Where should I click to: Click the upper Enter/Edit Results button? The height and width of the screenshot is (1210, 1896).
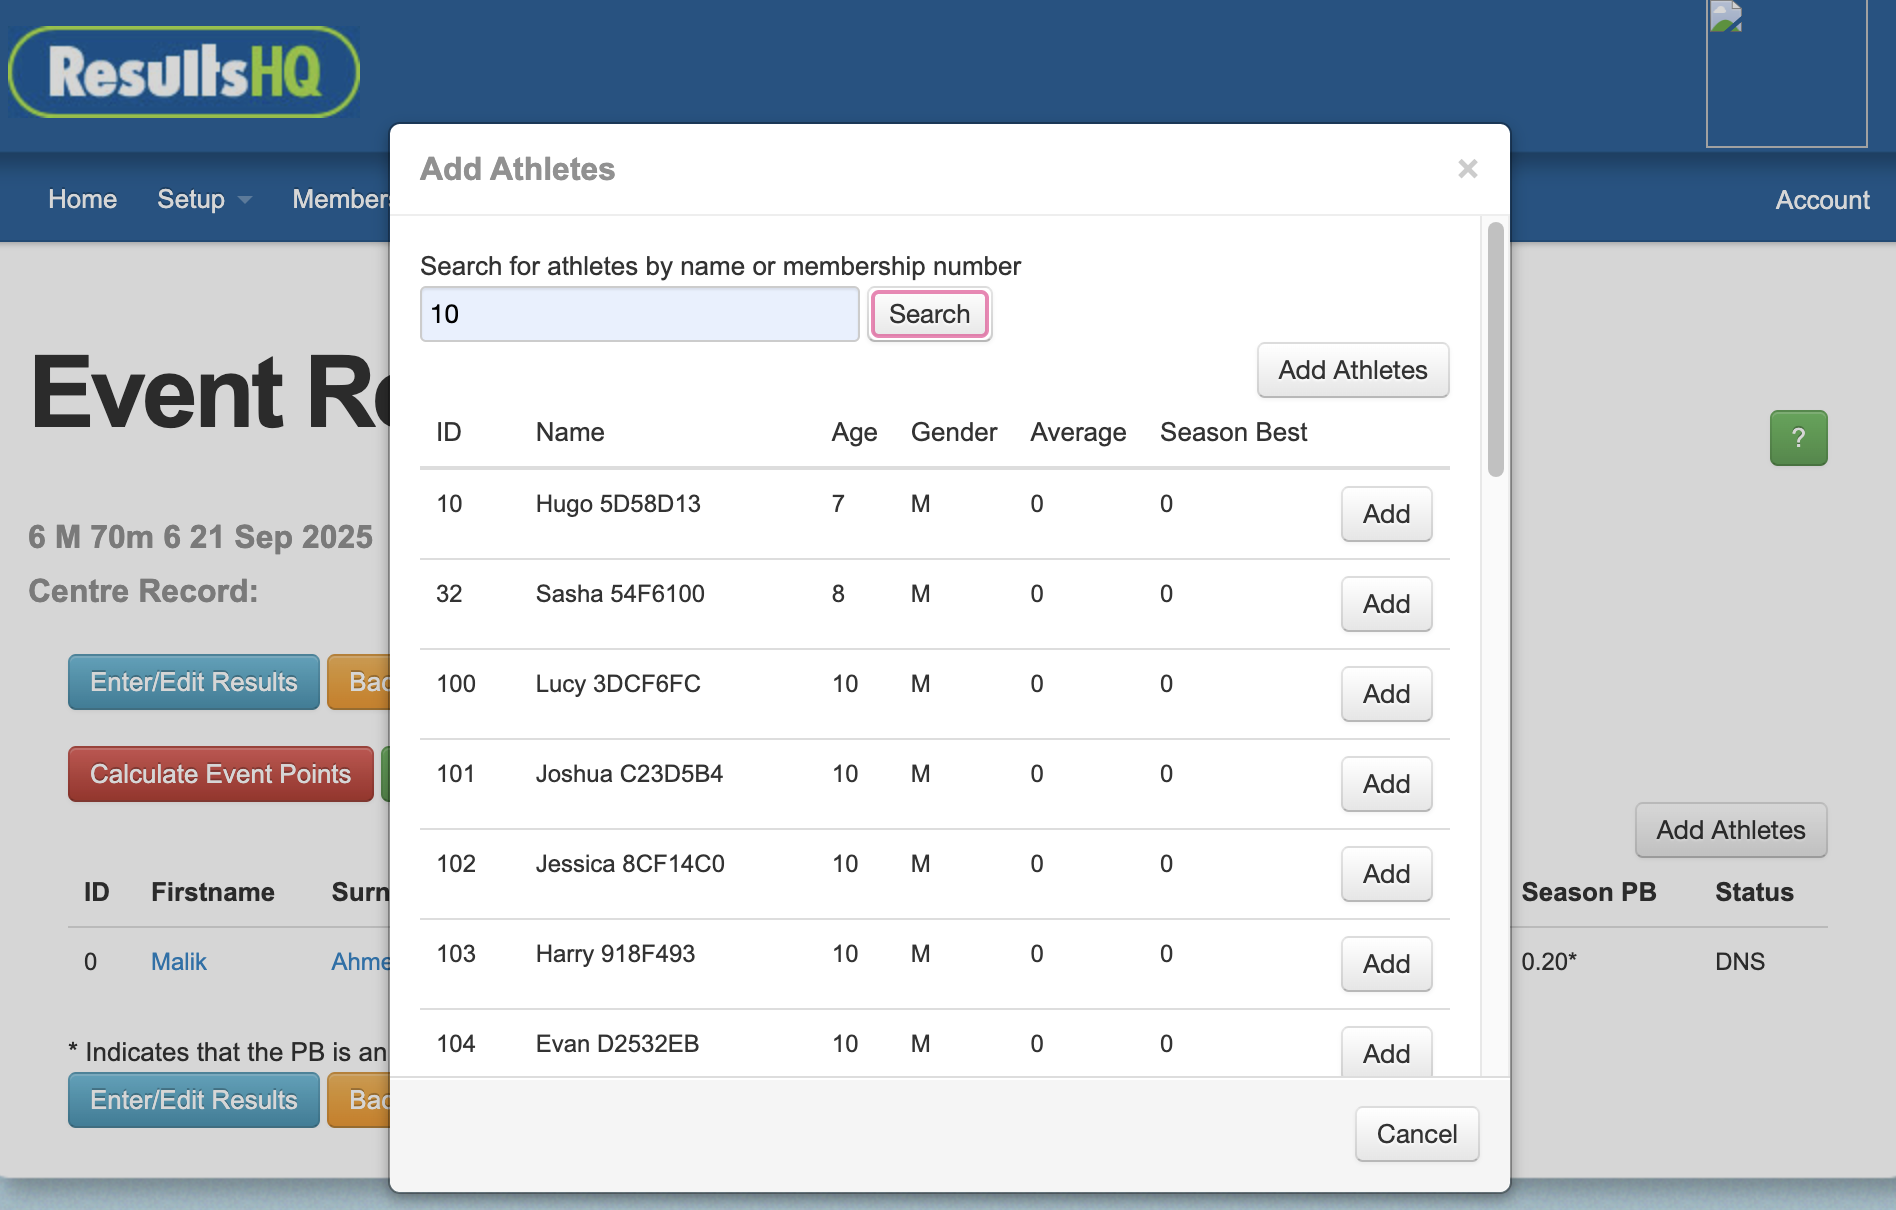tap(194, 682)
